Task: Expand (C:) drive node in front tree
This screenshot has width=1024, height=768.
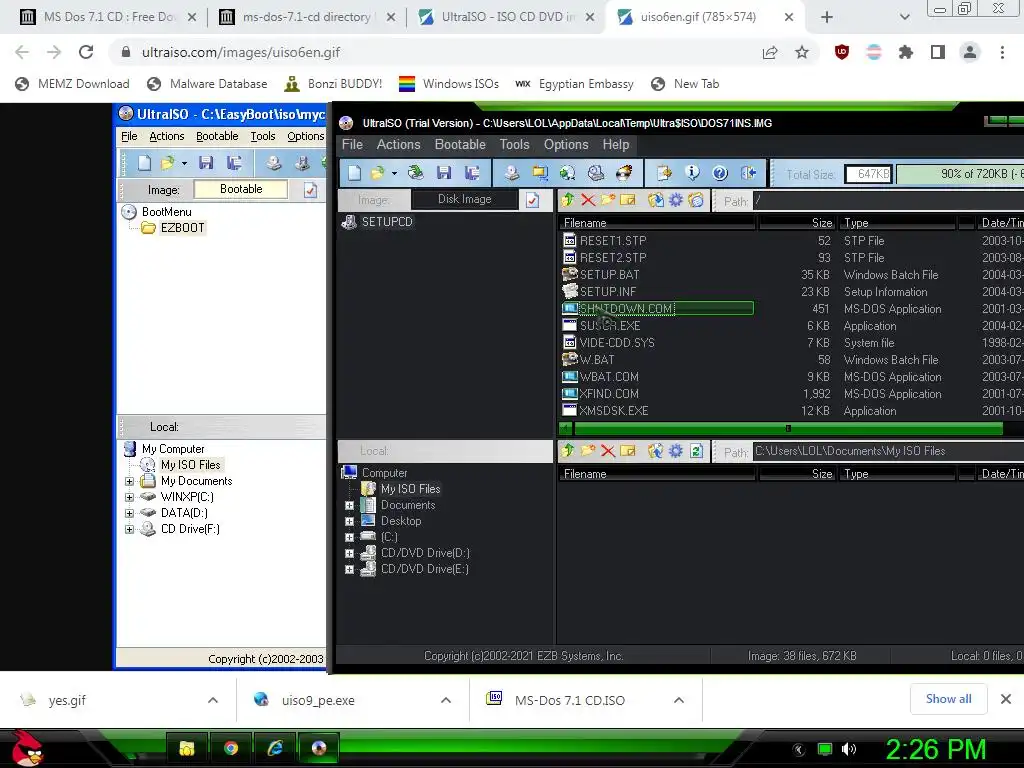Action: (349, 537)
